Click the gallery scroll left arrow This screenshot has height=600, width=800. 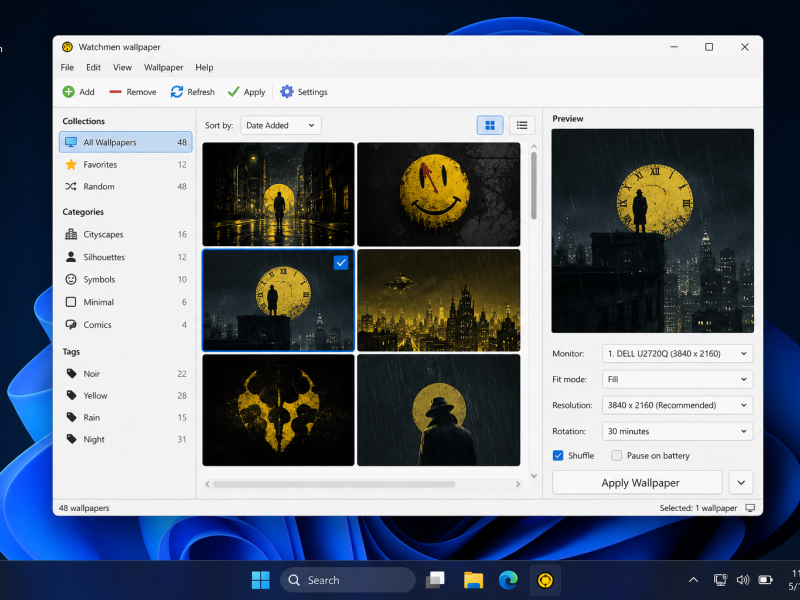click(x=207, y=484)
